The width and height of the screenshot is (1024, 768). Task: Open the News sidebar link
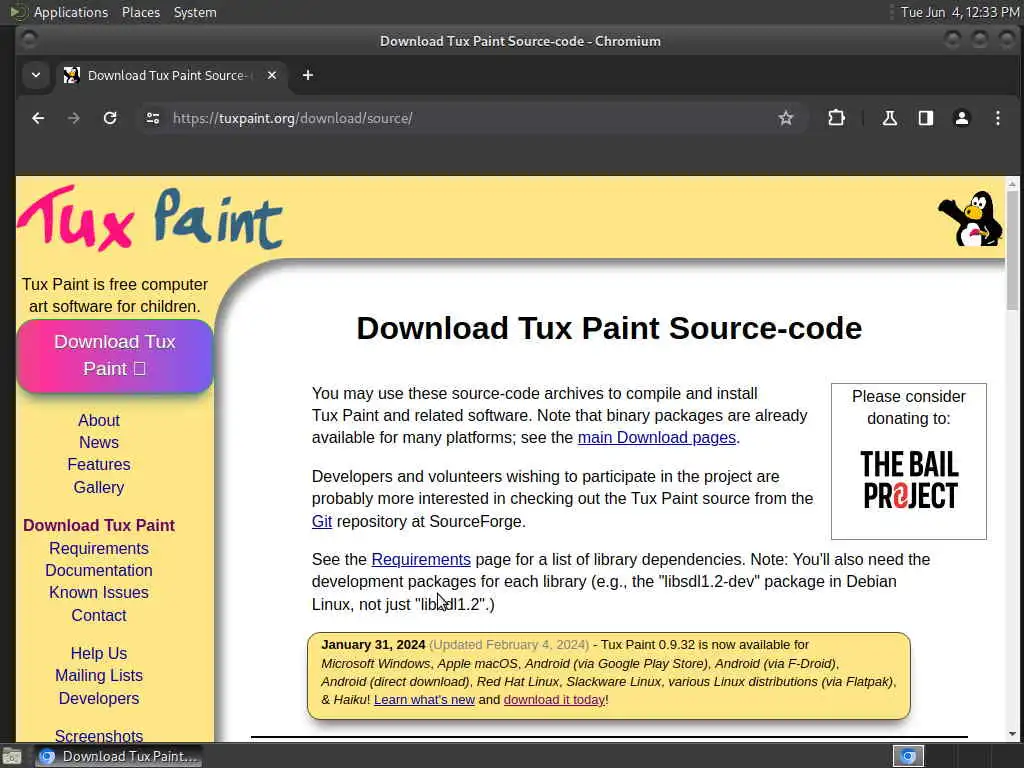[99, 443]
